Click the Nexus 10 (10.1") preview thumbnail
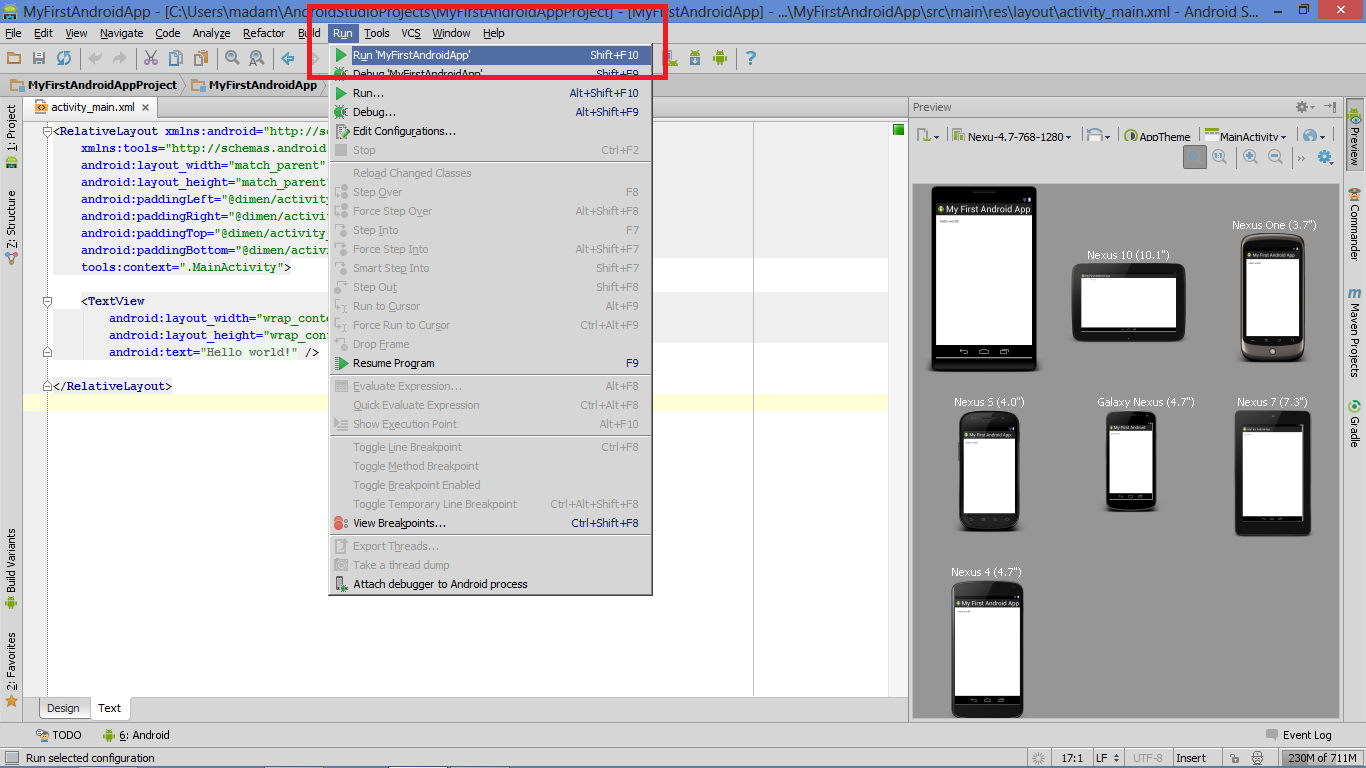Screen dimensions: 1366x768 pos(1128,303)
